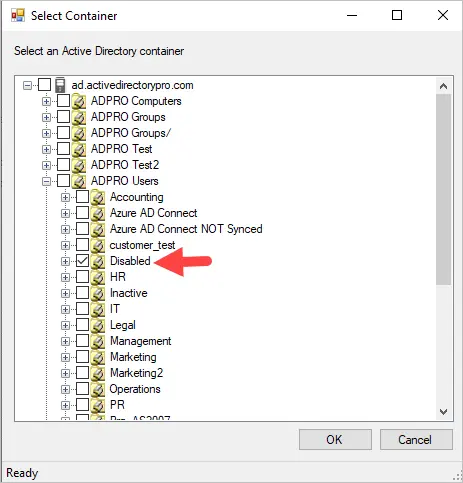Screen dimensions: 463x483
Task: Click the Operations OU folder icon
Action: point(98,389)
